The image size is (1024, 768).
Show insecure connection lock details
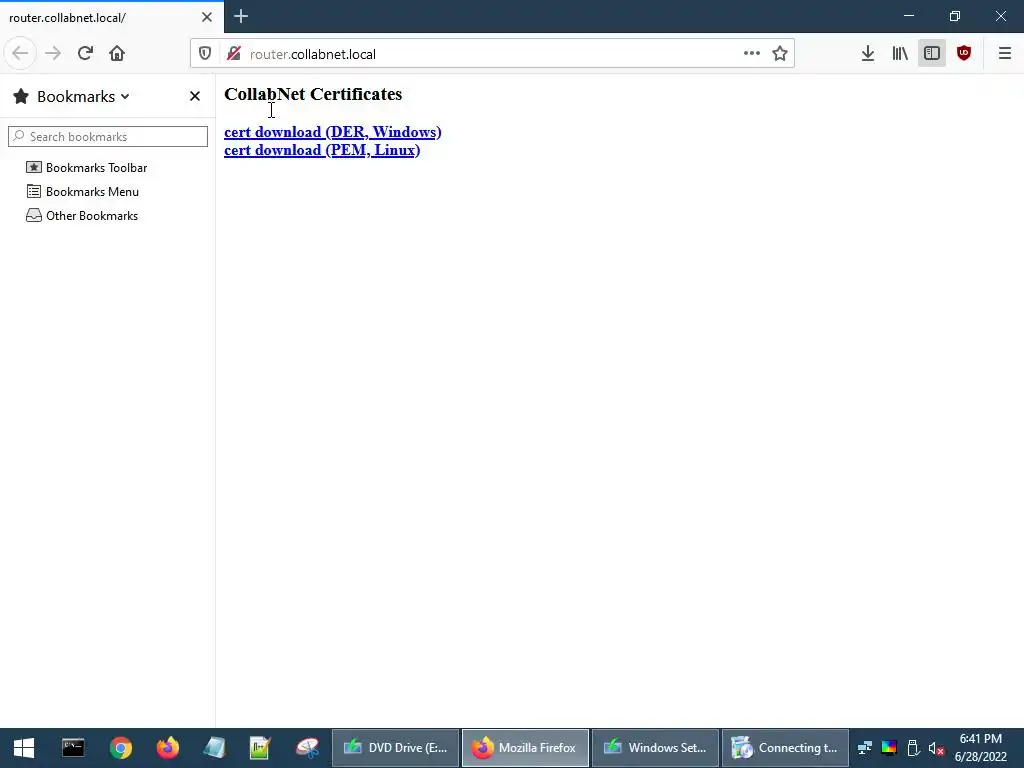234,54
